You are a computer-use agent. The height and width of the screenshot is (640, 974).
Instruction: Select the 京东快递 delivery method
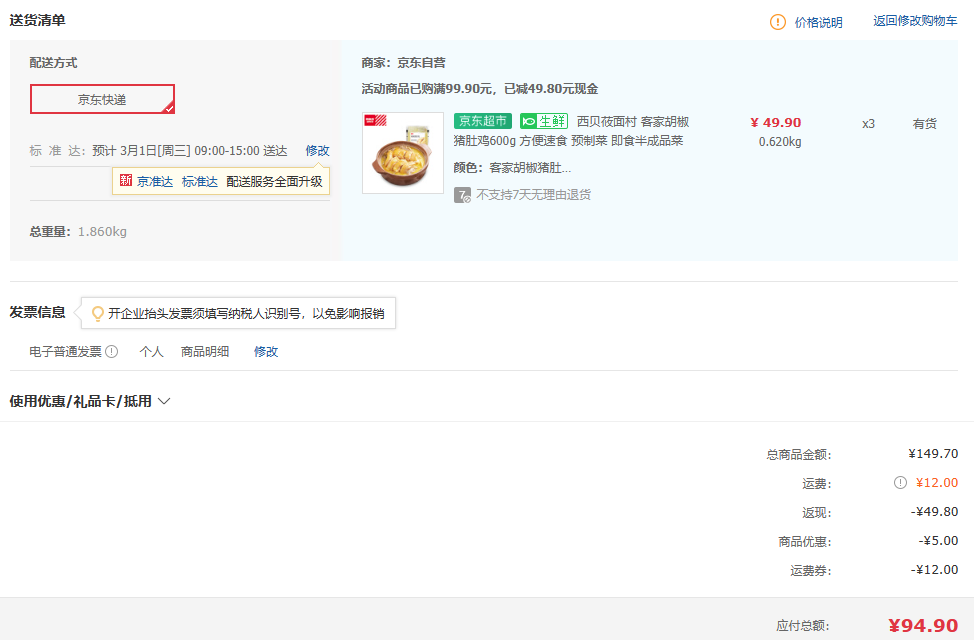click(102, 99)
